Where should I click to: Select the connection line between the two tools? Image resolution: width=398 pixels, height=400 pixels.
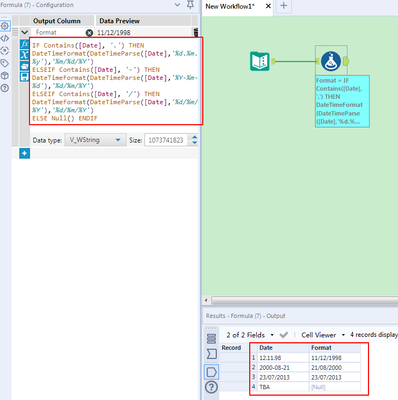point(295,61)
